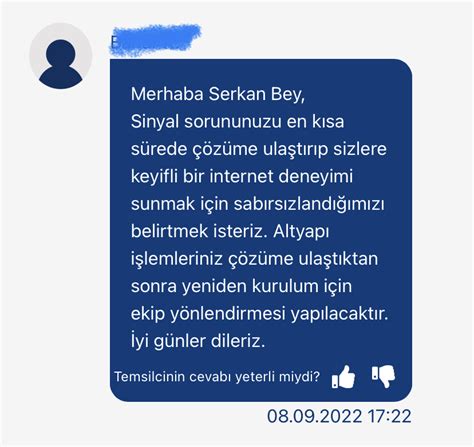Viewport: 474px width, 447px height.
Task: Select the word 'Merhaba' in greeting
Action: point(167,94)
